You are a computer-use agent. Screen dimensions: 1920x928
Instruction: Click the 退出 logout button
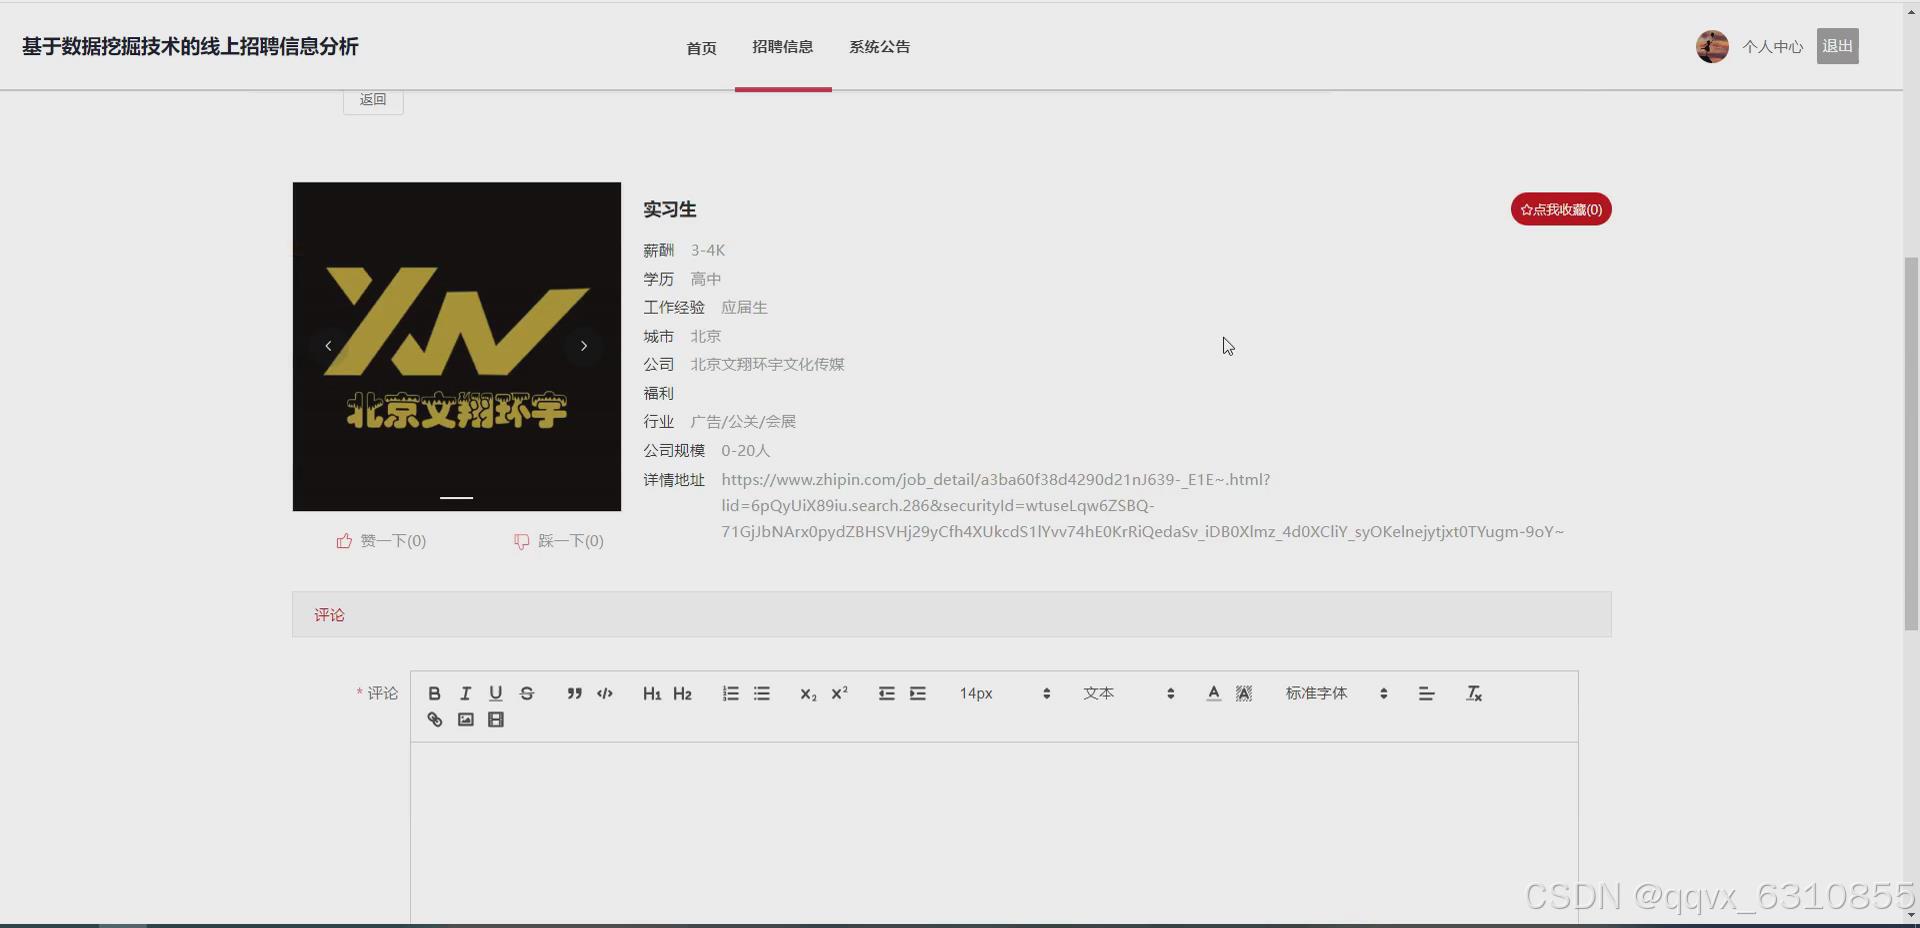[x=1838, y=46]
